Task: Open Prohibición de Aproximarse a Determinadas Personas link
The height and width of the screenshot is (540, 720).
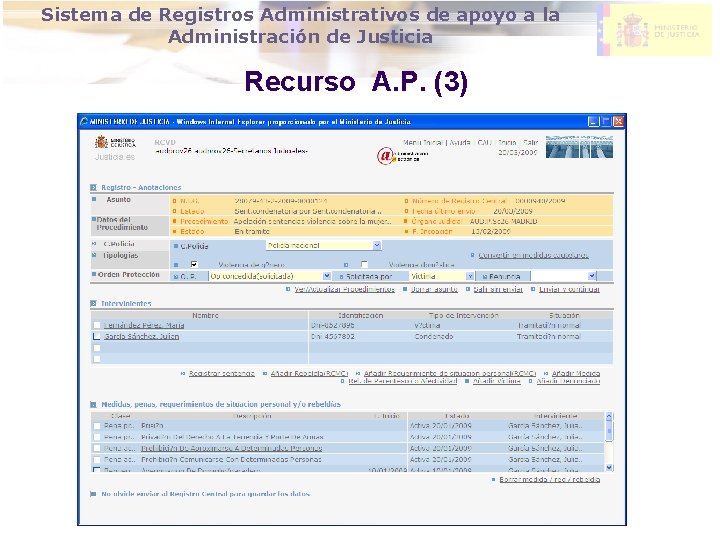Action: point(231,448)
